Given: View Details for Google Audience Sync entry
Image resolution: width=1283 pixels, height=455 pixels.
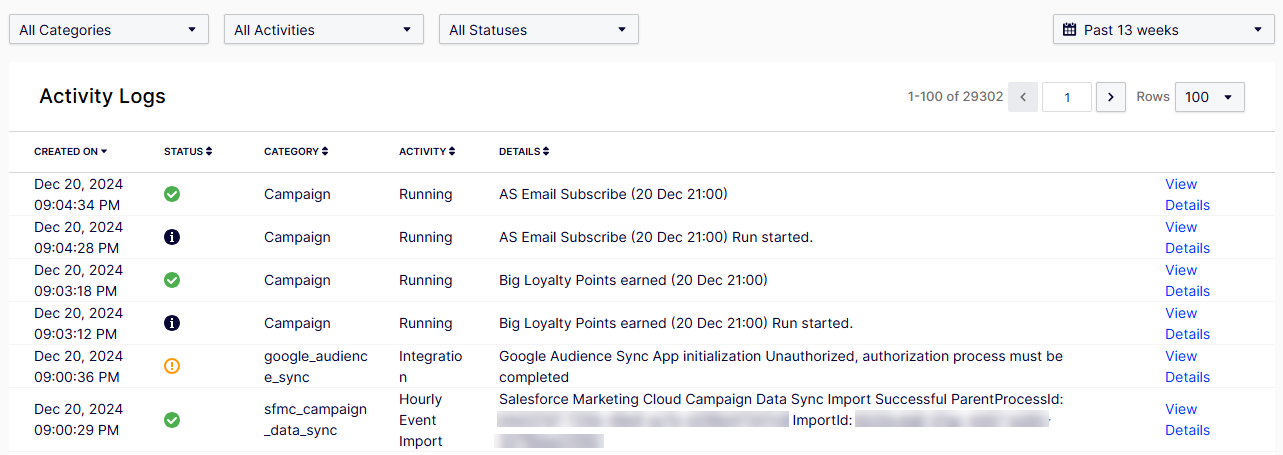Looking at the screenshot, I should coord(1187,366).
